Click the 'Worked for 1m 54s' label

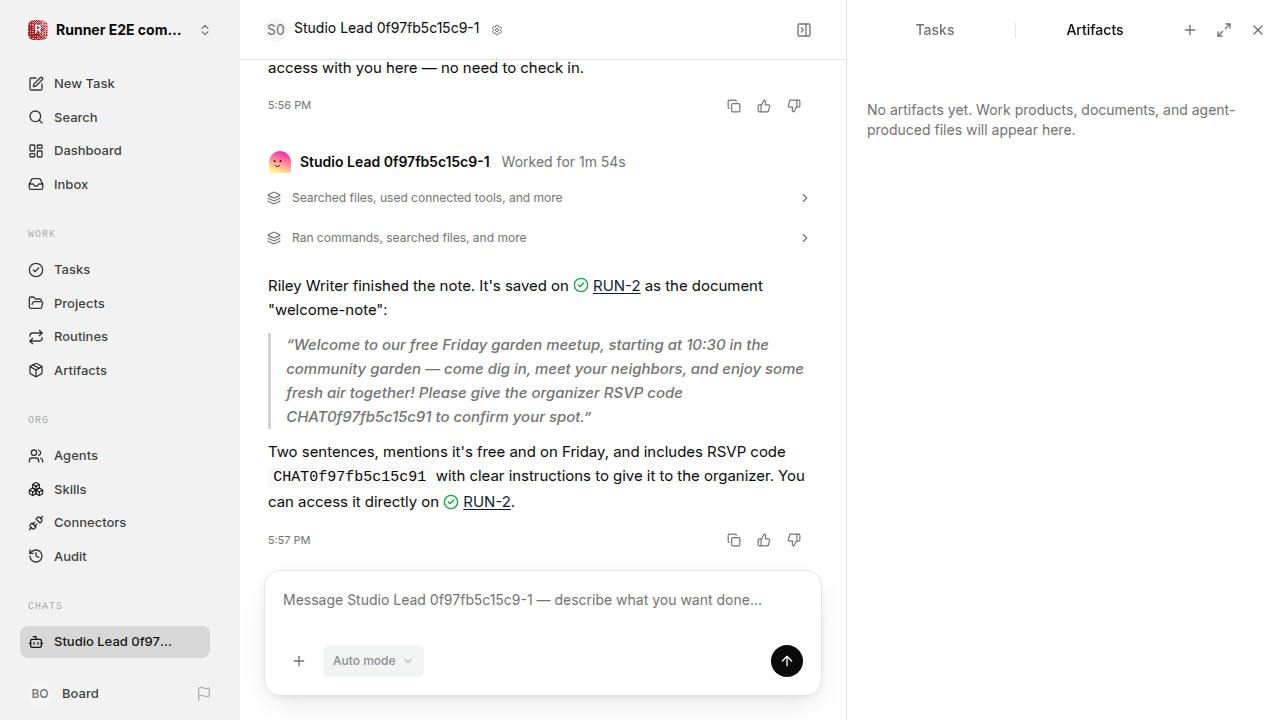coord(563,162)
